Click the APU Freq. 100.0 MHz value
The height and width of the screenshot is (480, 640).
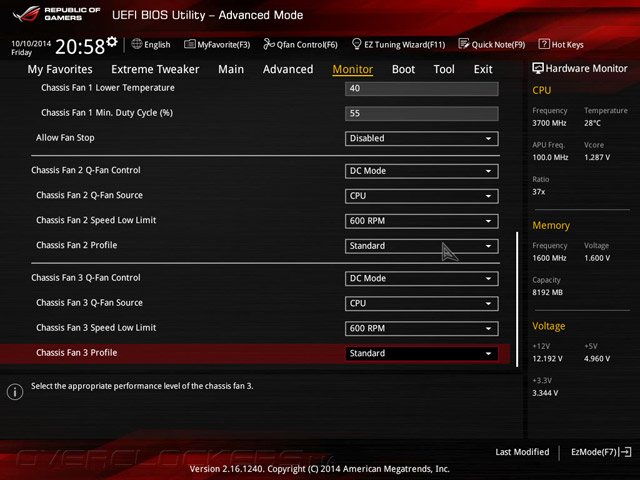pyautogui.click(x=550, y=157)
